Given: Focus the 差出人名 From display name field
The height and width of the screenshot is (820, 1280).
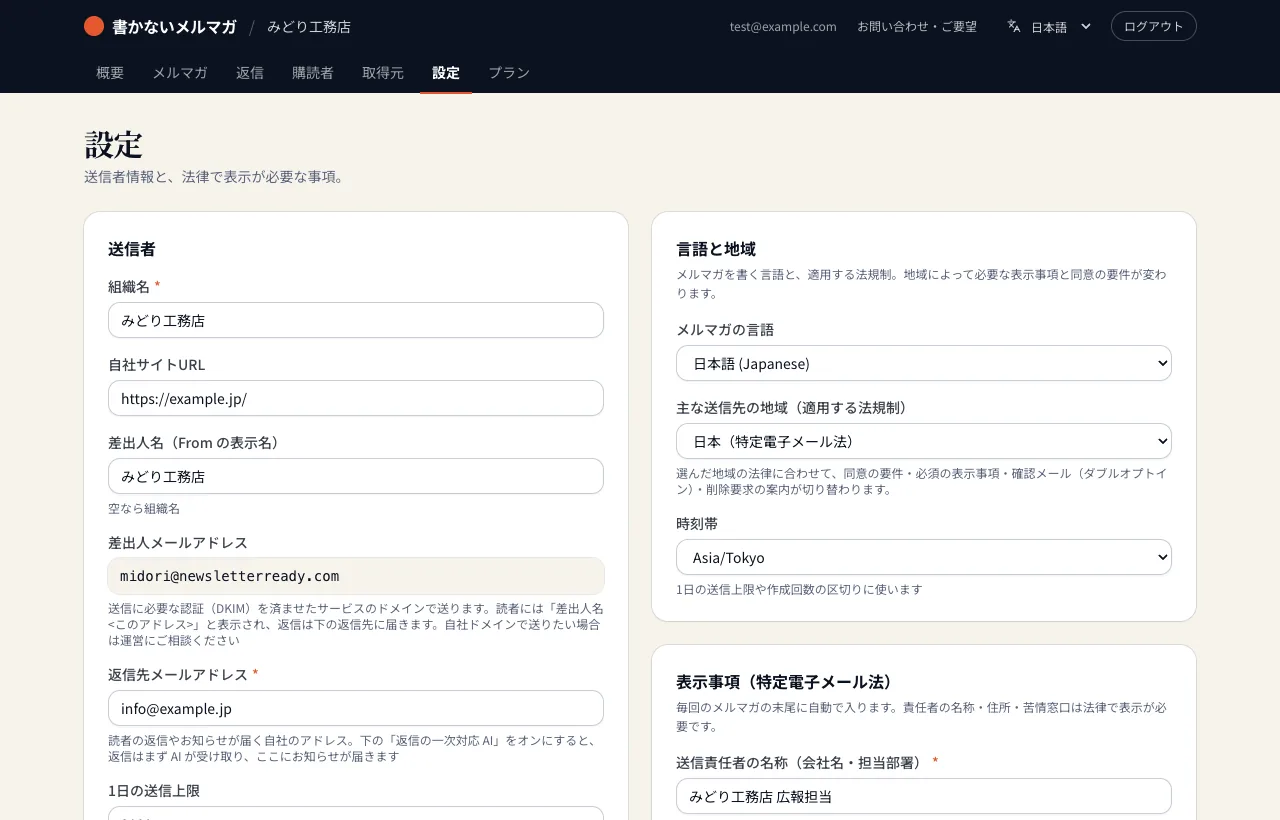Looking at the screenshot, I should click(x=356, y=476).
